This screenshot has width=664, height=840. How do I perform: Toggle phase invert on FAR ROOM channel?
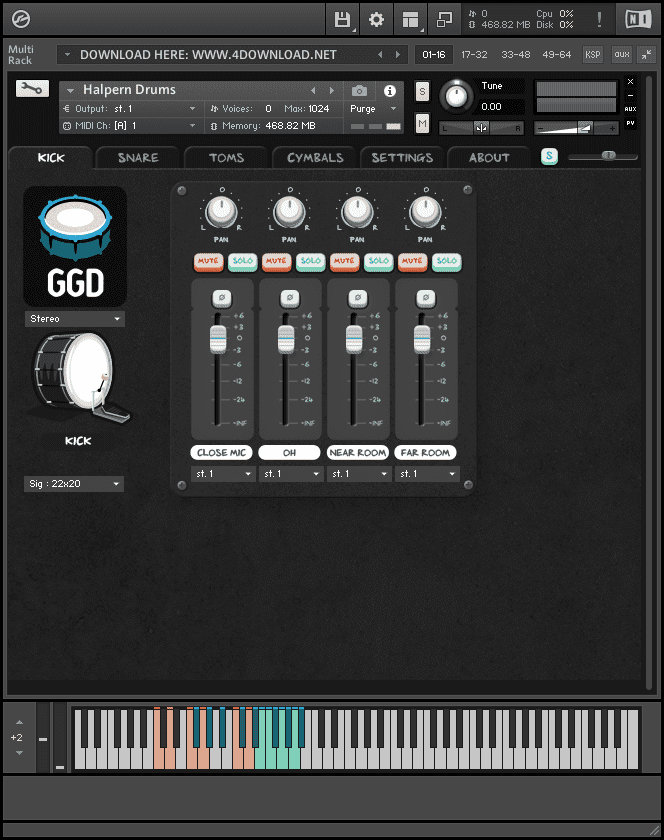[x=426, y=298]
